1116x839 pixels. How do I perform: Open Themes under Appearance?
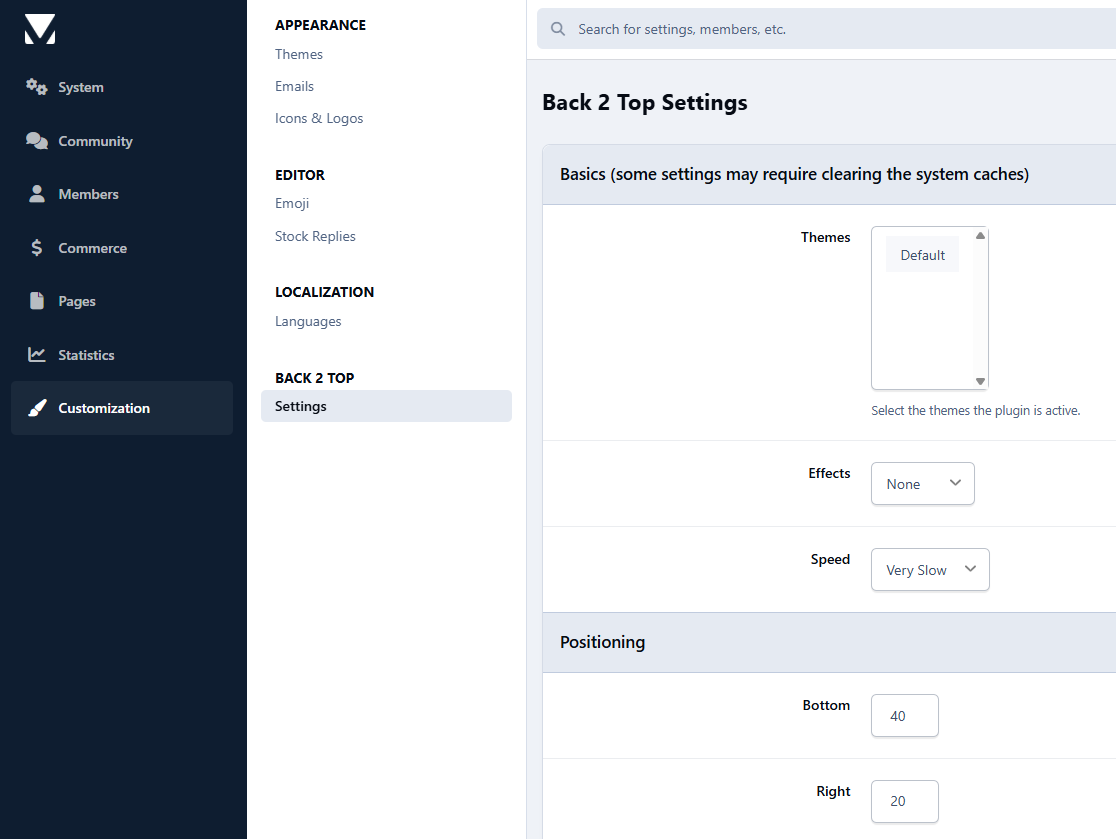coord(299,54)
